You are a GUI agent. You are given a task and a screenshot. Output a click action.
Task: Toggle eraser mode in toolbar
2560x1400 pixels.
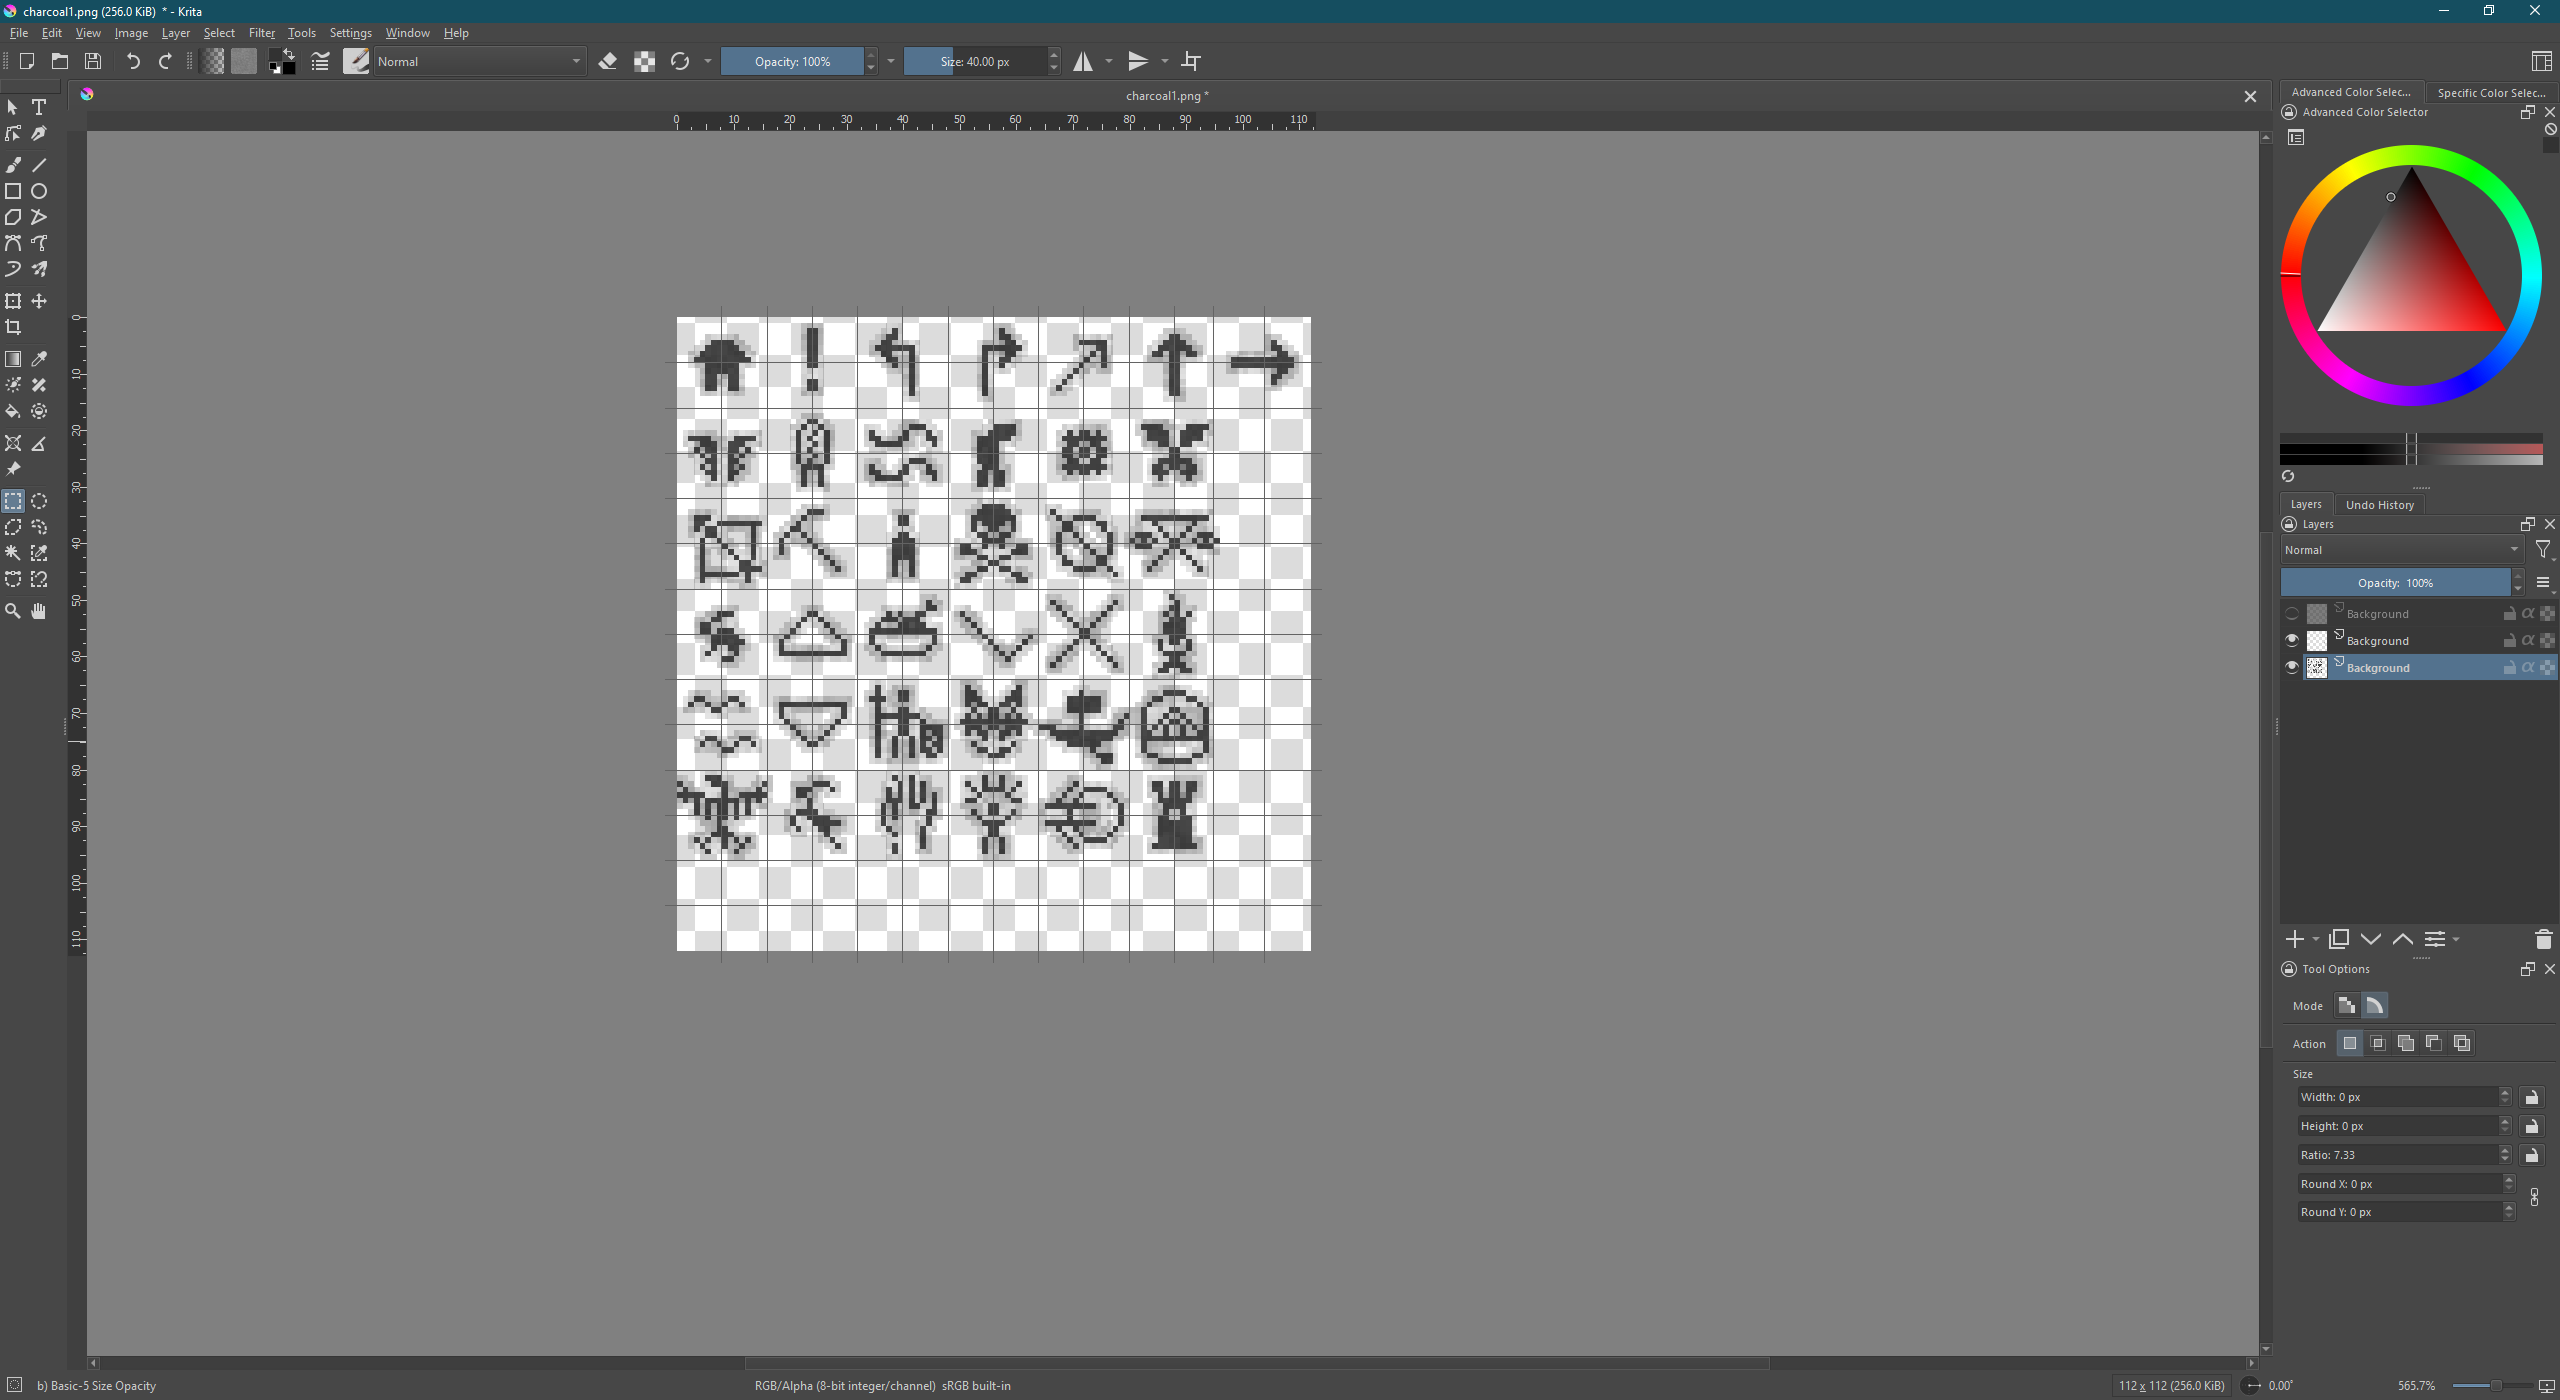pyautogui.click(x=607, y=61)
